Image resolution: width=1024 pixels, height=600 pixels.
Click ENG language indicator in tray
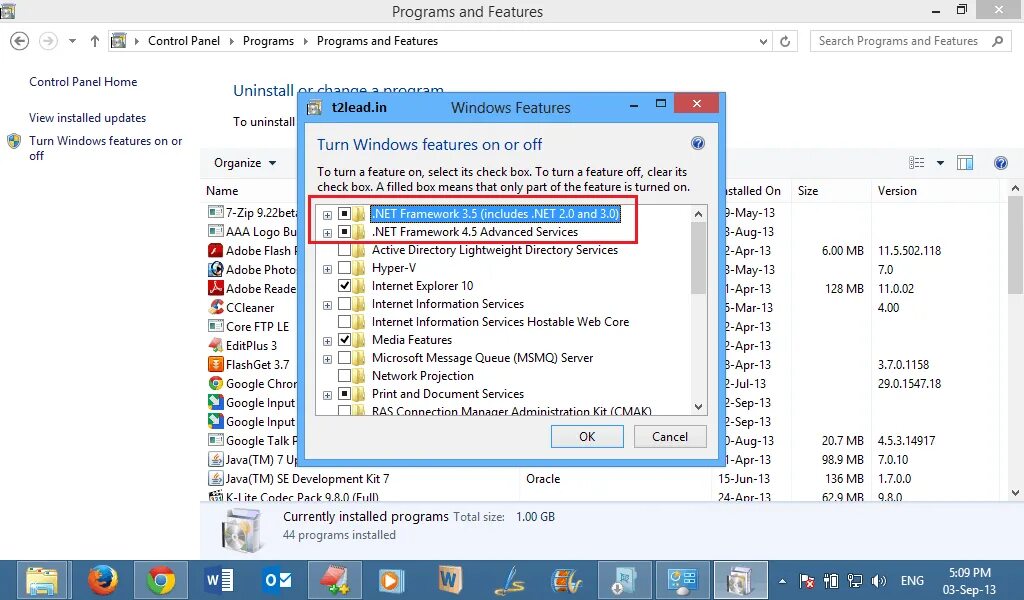pos(912,580)
